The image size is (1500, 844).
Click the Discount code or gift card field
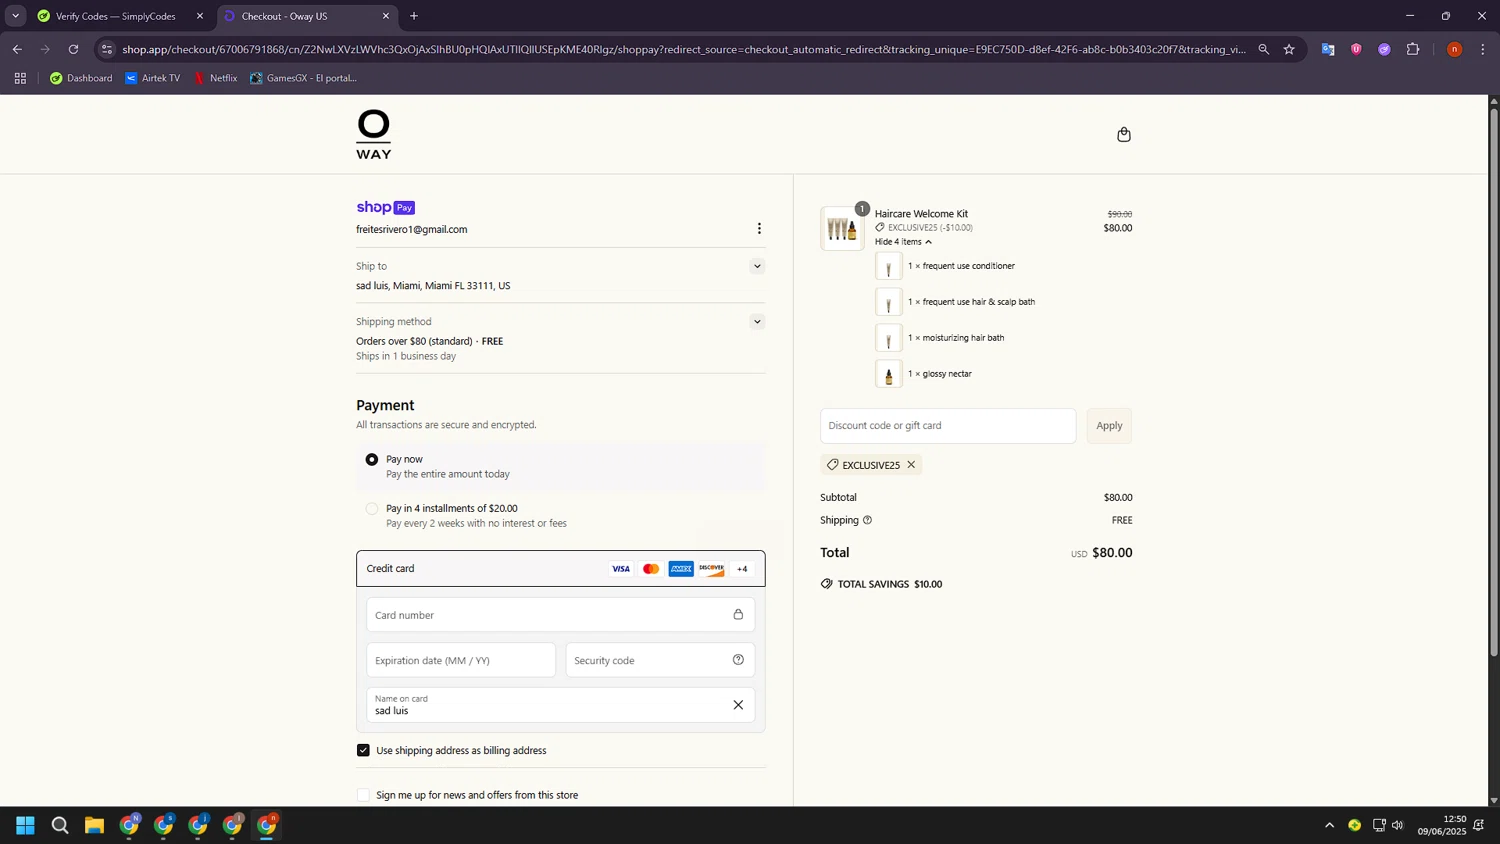948,425
